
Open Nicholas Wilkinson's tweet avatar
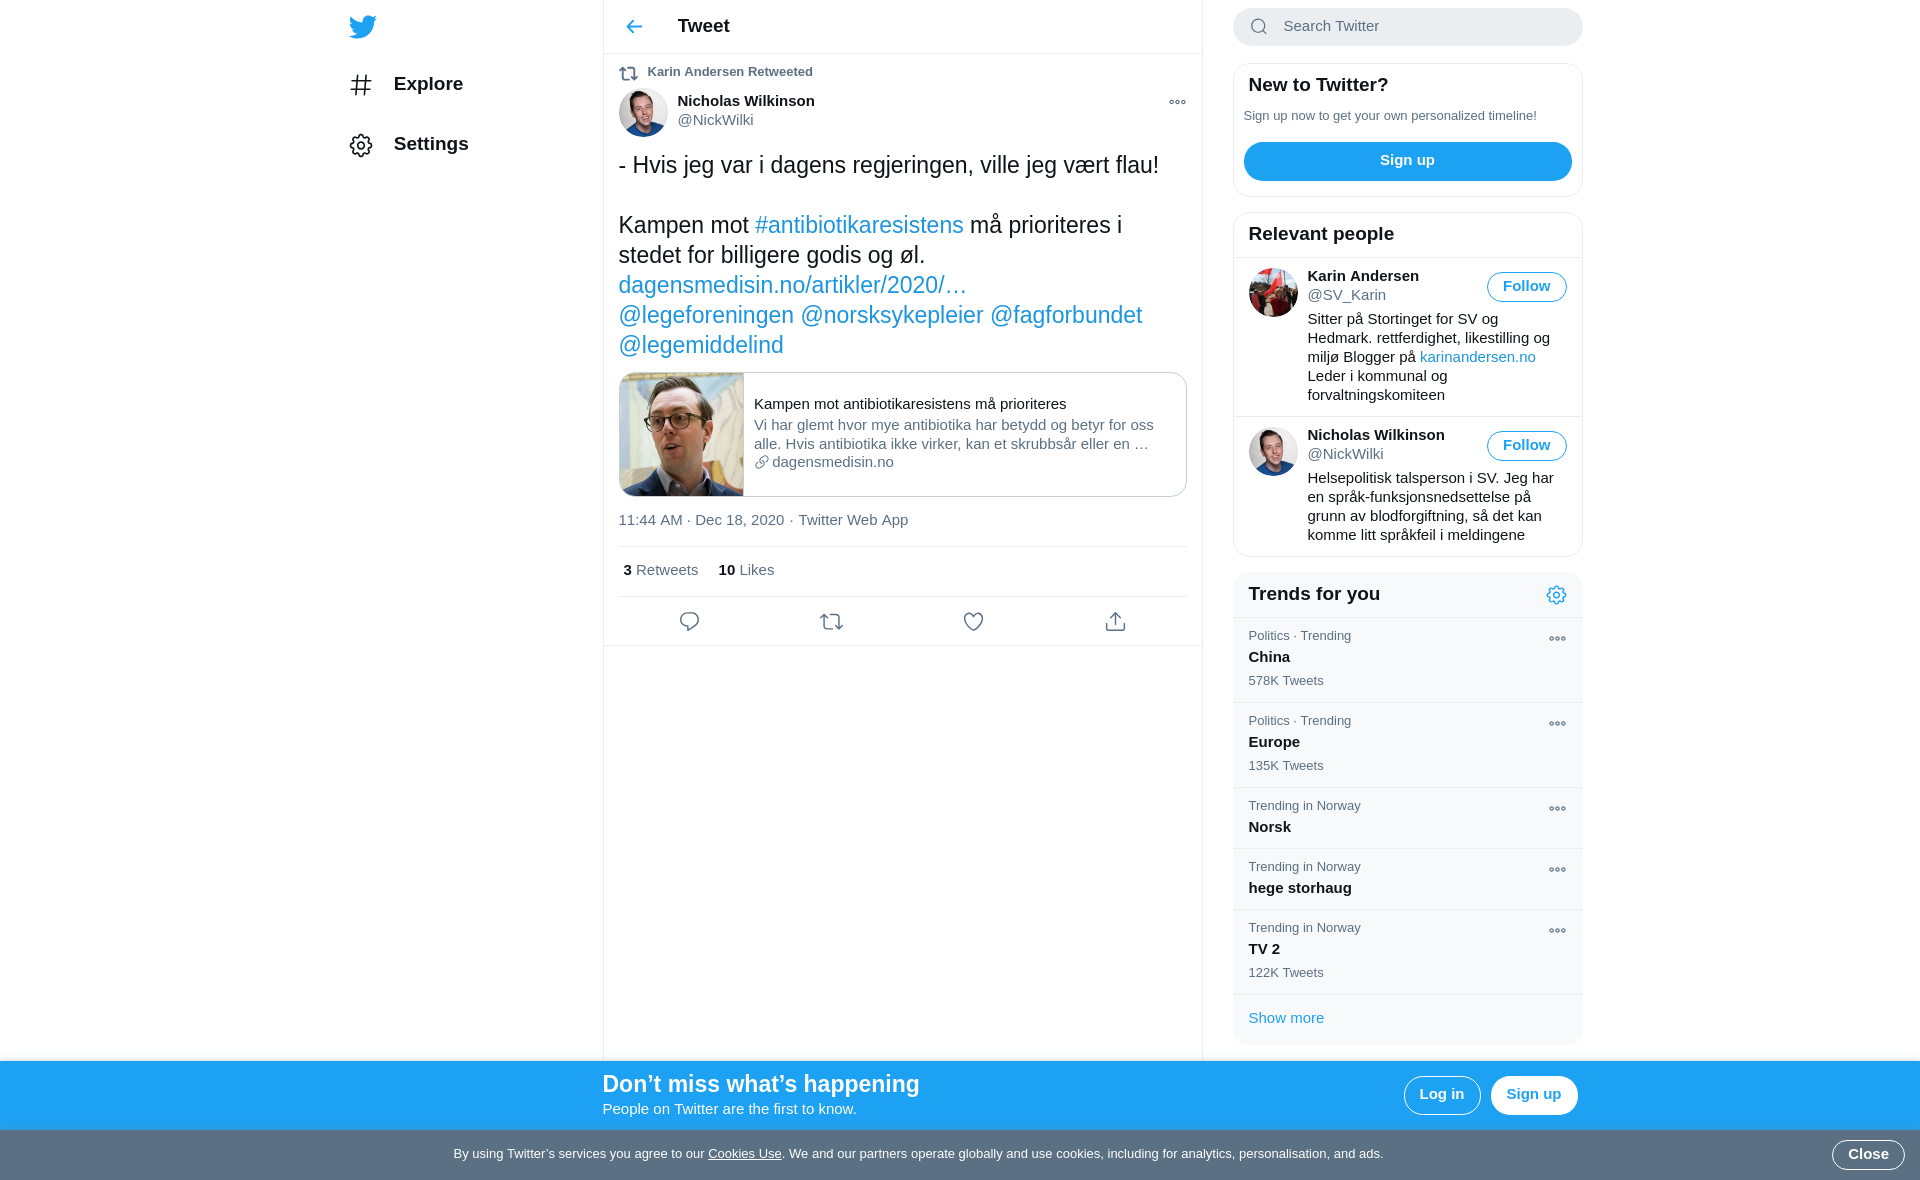[x=643, y=112]
